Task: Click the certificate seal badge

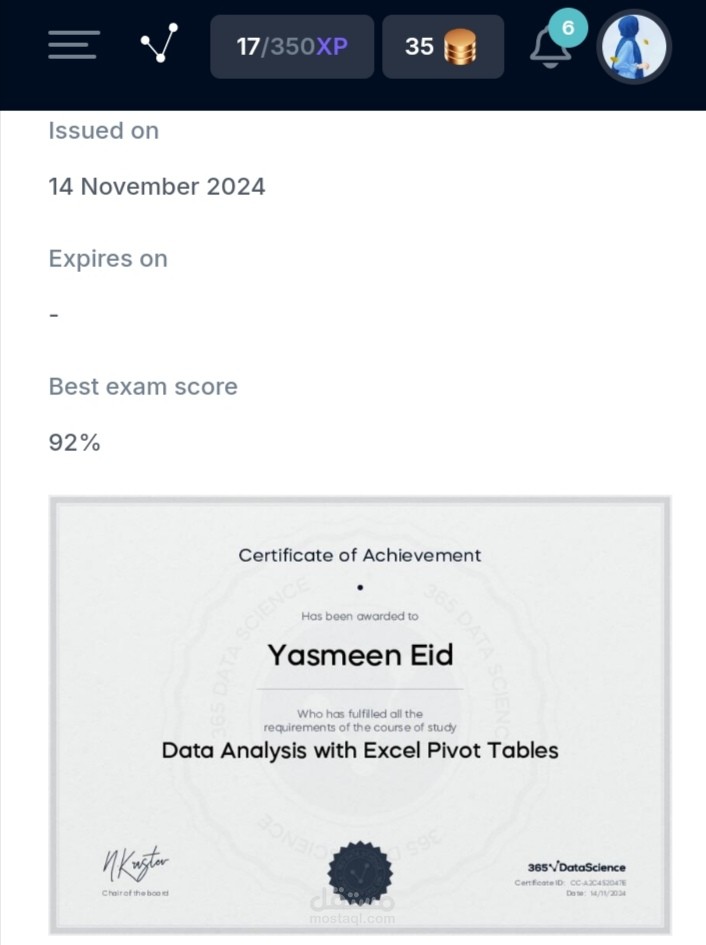Action: pos(360,873)
